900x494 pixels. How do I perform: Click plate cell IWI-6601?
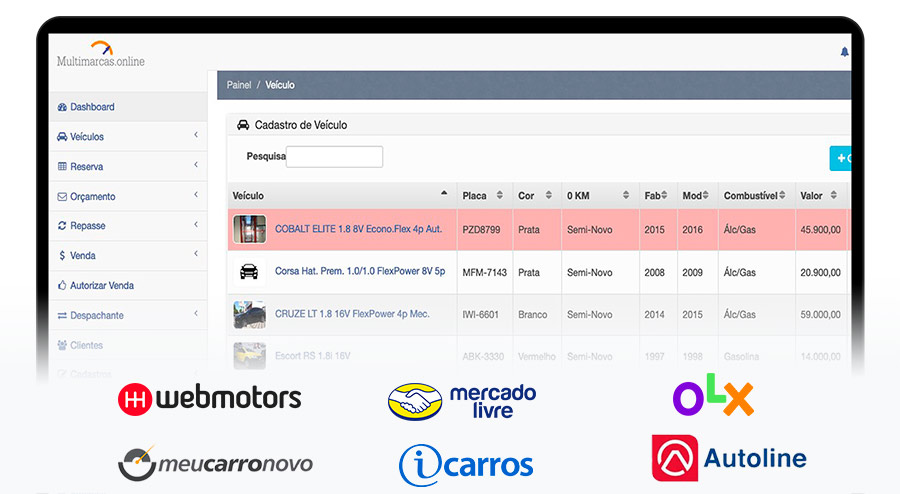coord(480,314)
